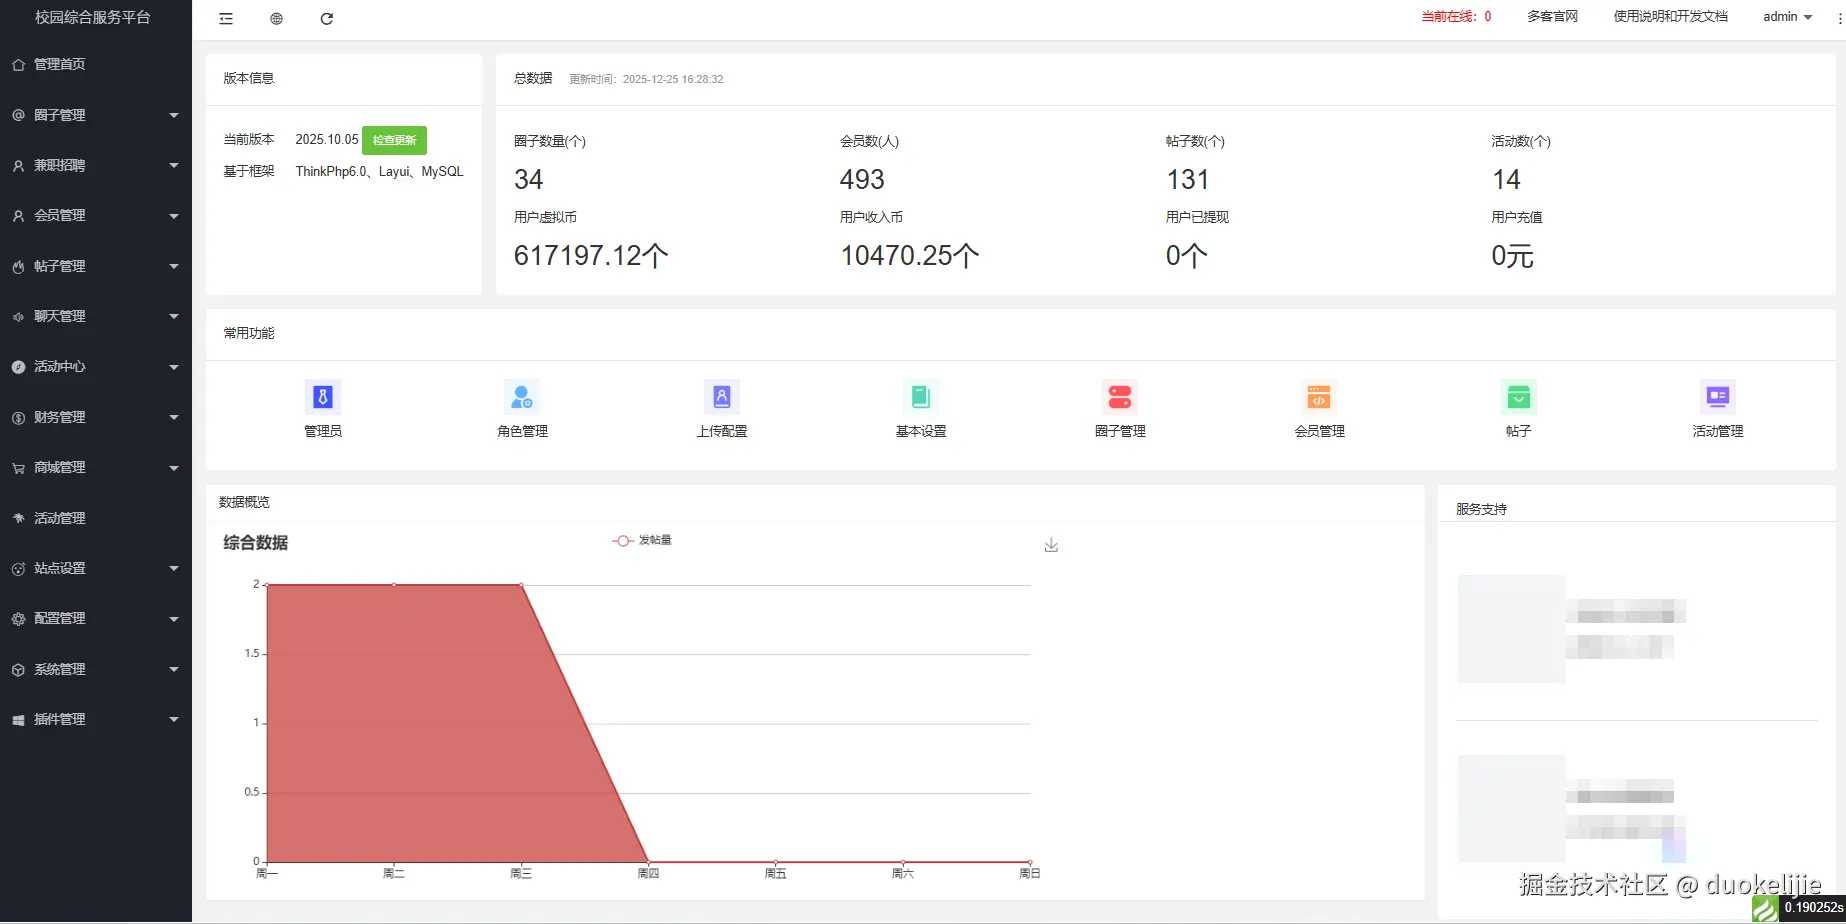Screen dimensions: 1846x924
Task: Click the 服务支持 panel heading
Action: coord(1481,509)
